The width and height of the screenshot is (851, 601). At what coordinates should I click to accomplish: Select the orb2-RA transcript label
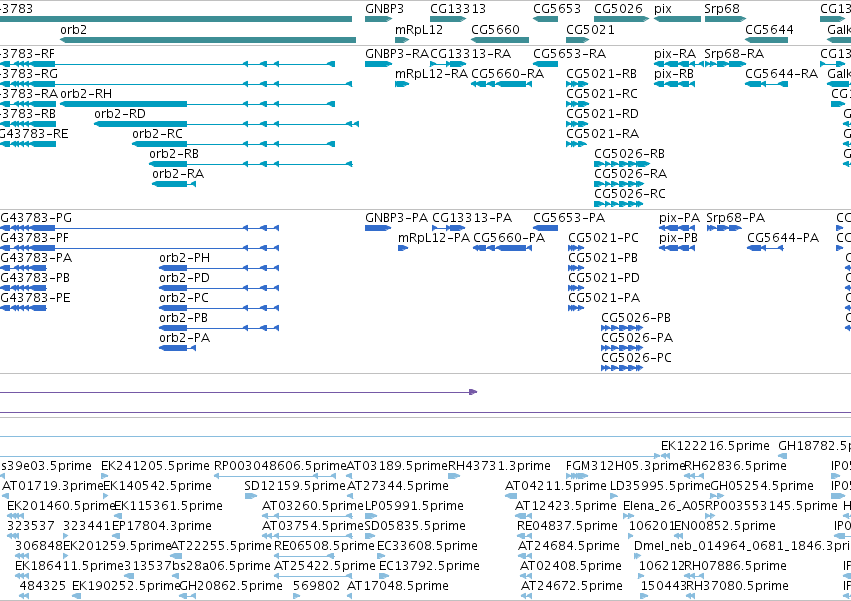[178, 174]
